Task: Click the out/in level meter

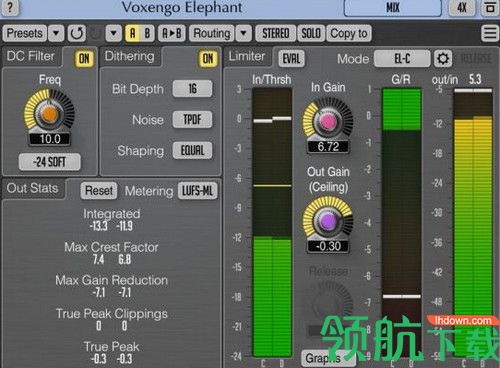Action: coord(473,223)
